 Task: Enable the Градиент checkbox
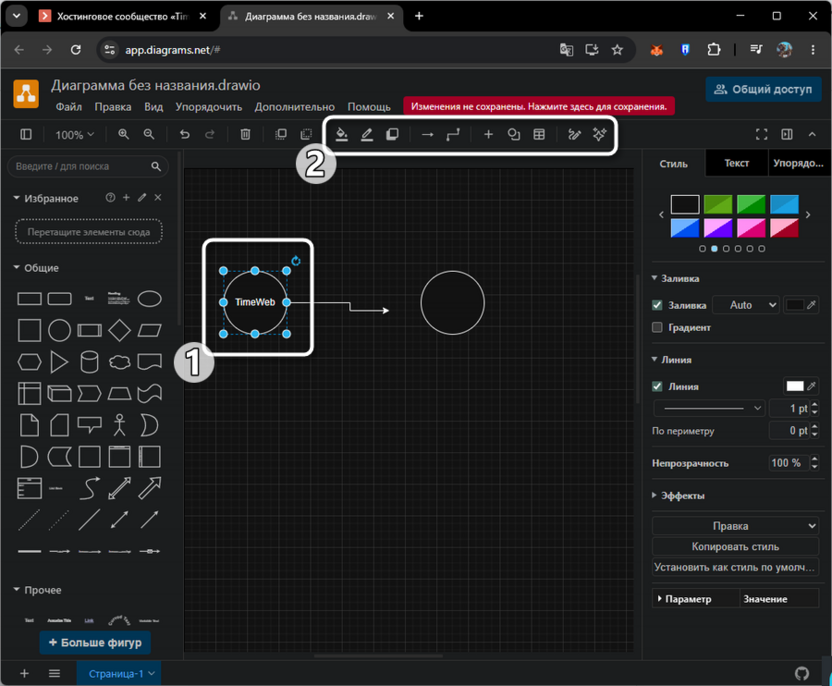click(657, 327)
